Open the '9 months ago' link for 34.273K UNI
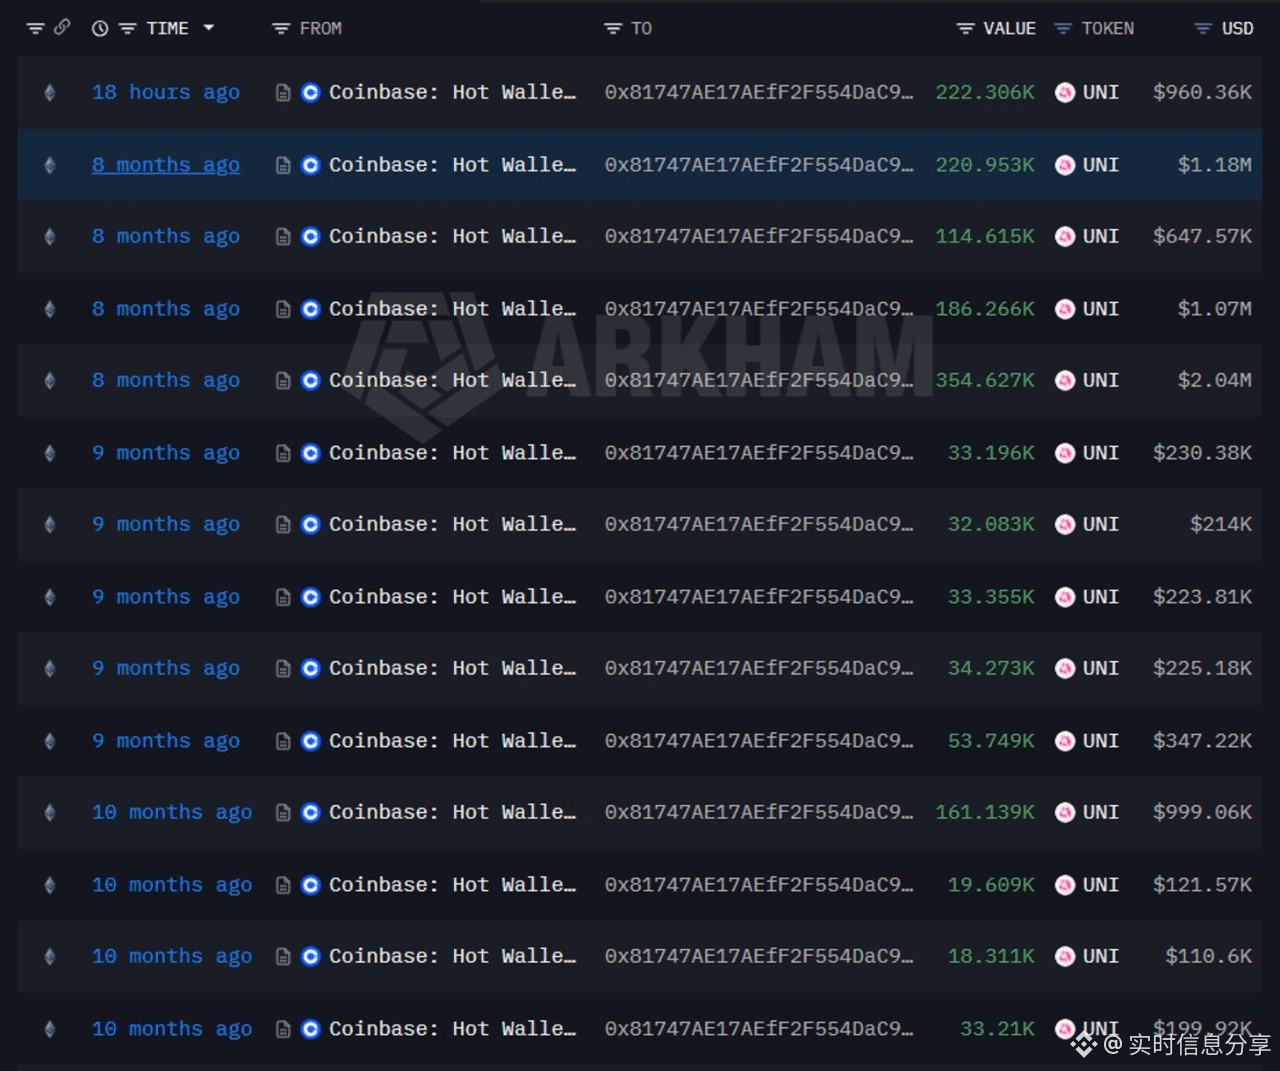The height and width of the screenshot is (1071, 1280). 166,668
